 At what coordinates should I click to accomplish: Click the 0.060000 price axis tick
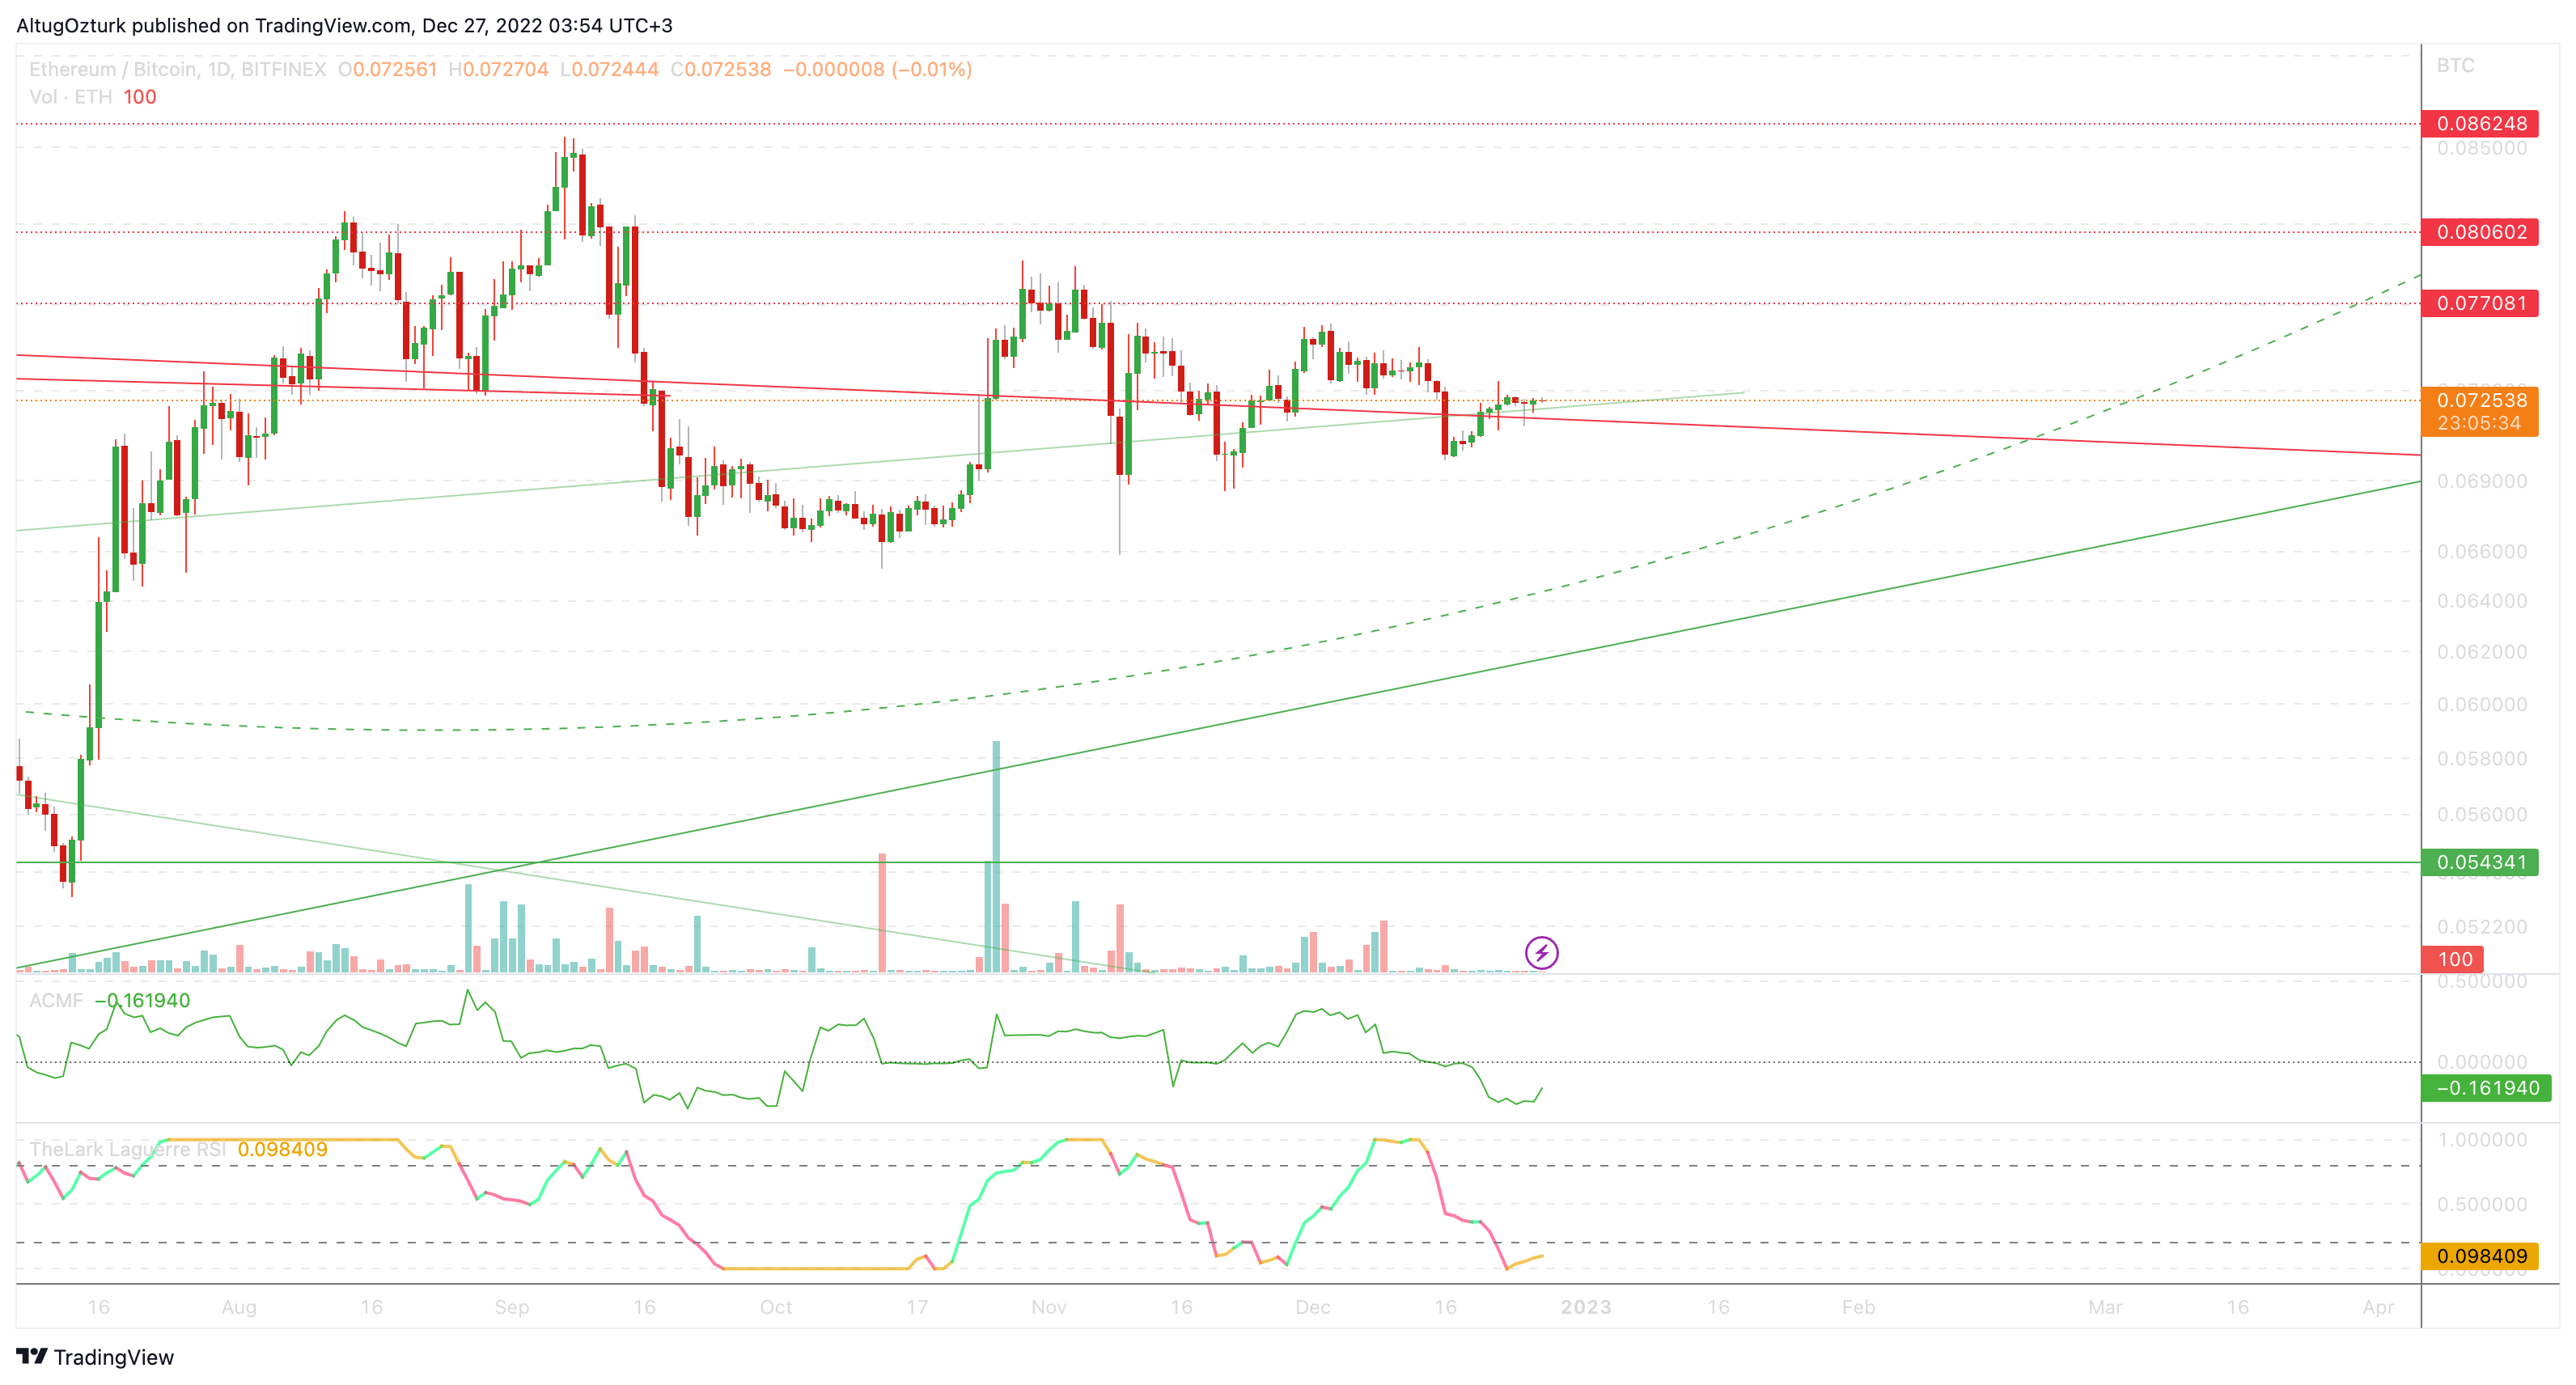[x=2481, y=704]
